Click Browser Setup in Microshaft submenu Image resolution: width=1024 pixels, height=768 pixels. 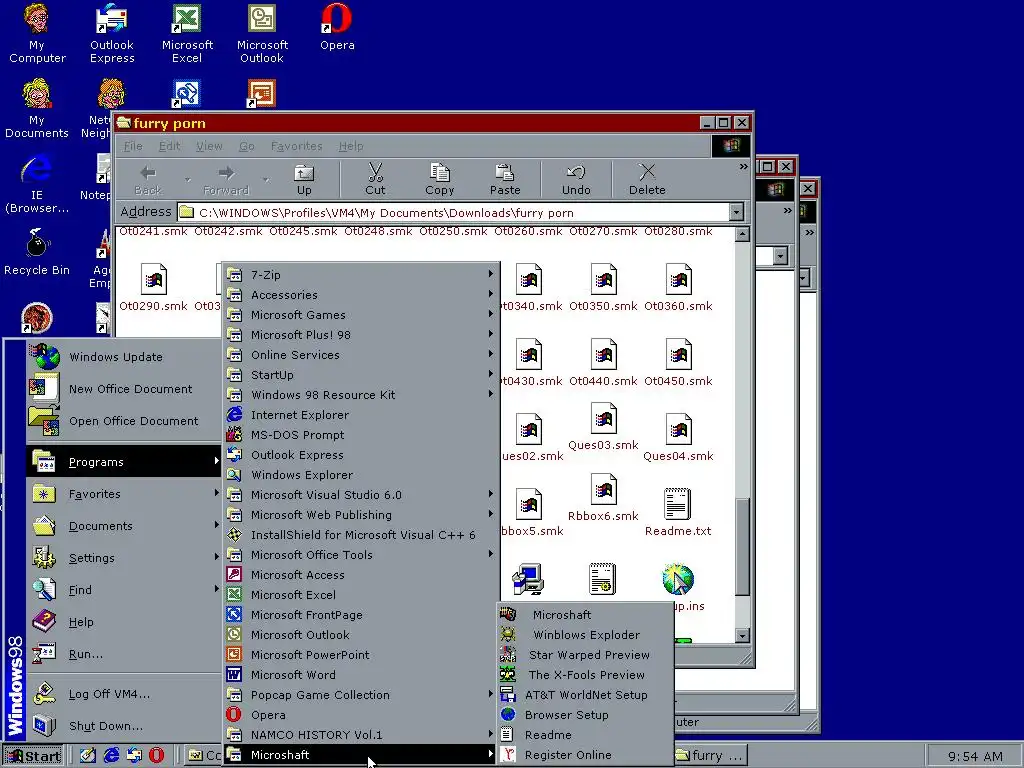585,715
